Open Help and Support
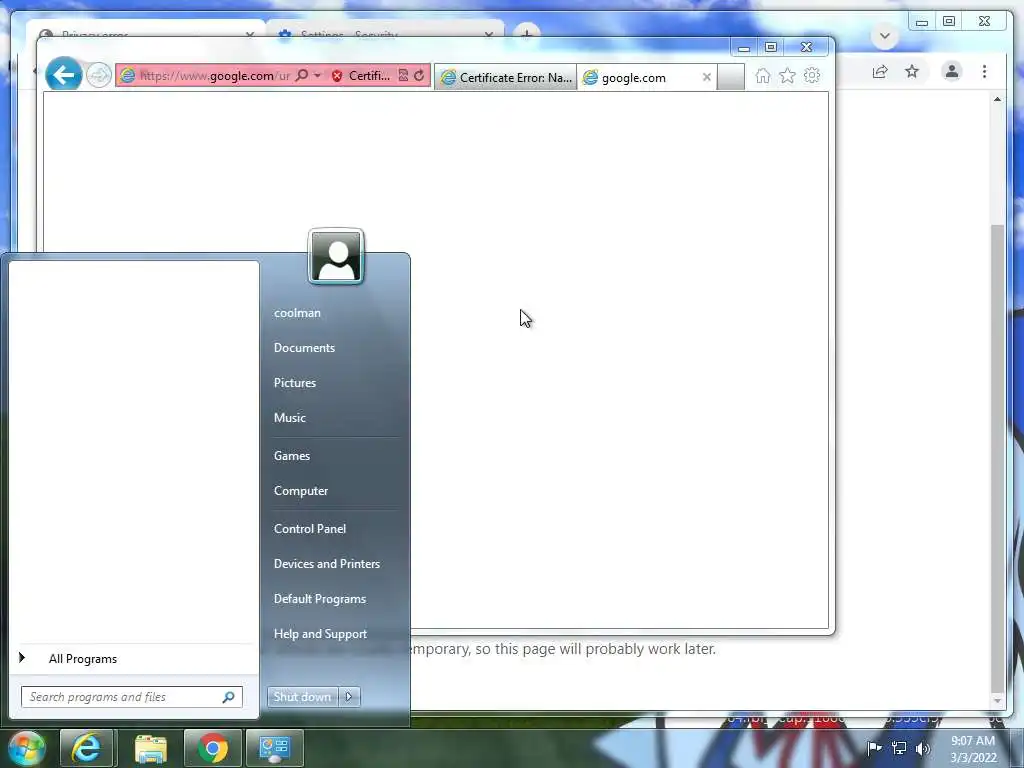Screen dimensions: 1024x768 (x=320, y=633)
